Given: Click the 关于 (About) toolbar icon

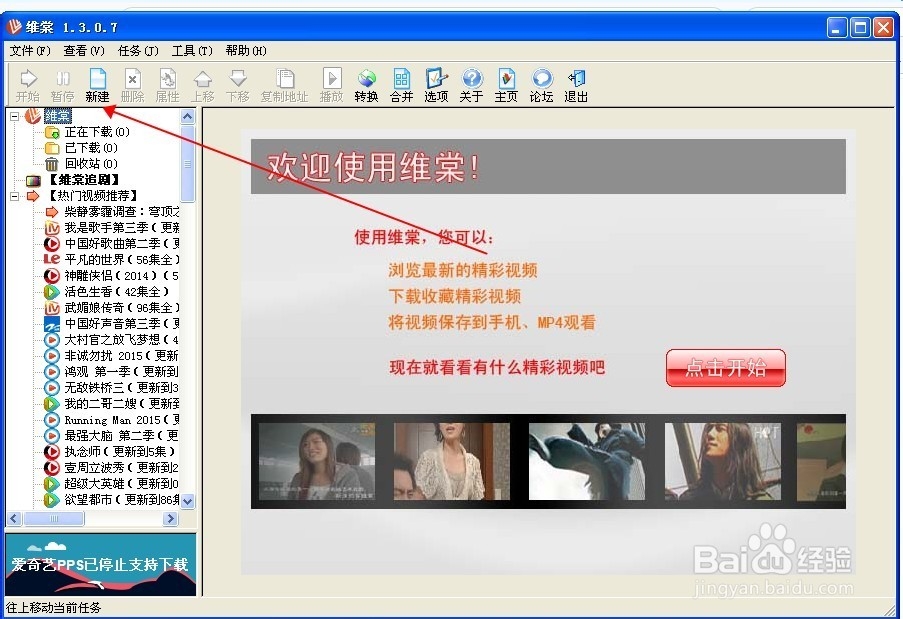Looking at the screenshot, I should pos(471,85).
